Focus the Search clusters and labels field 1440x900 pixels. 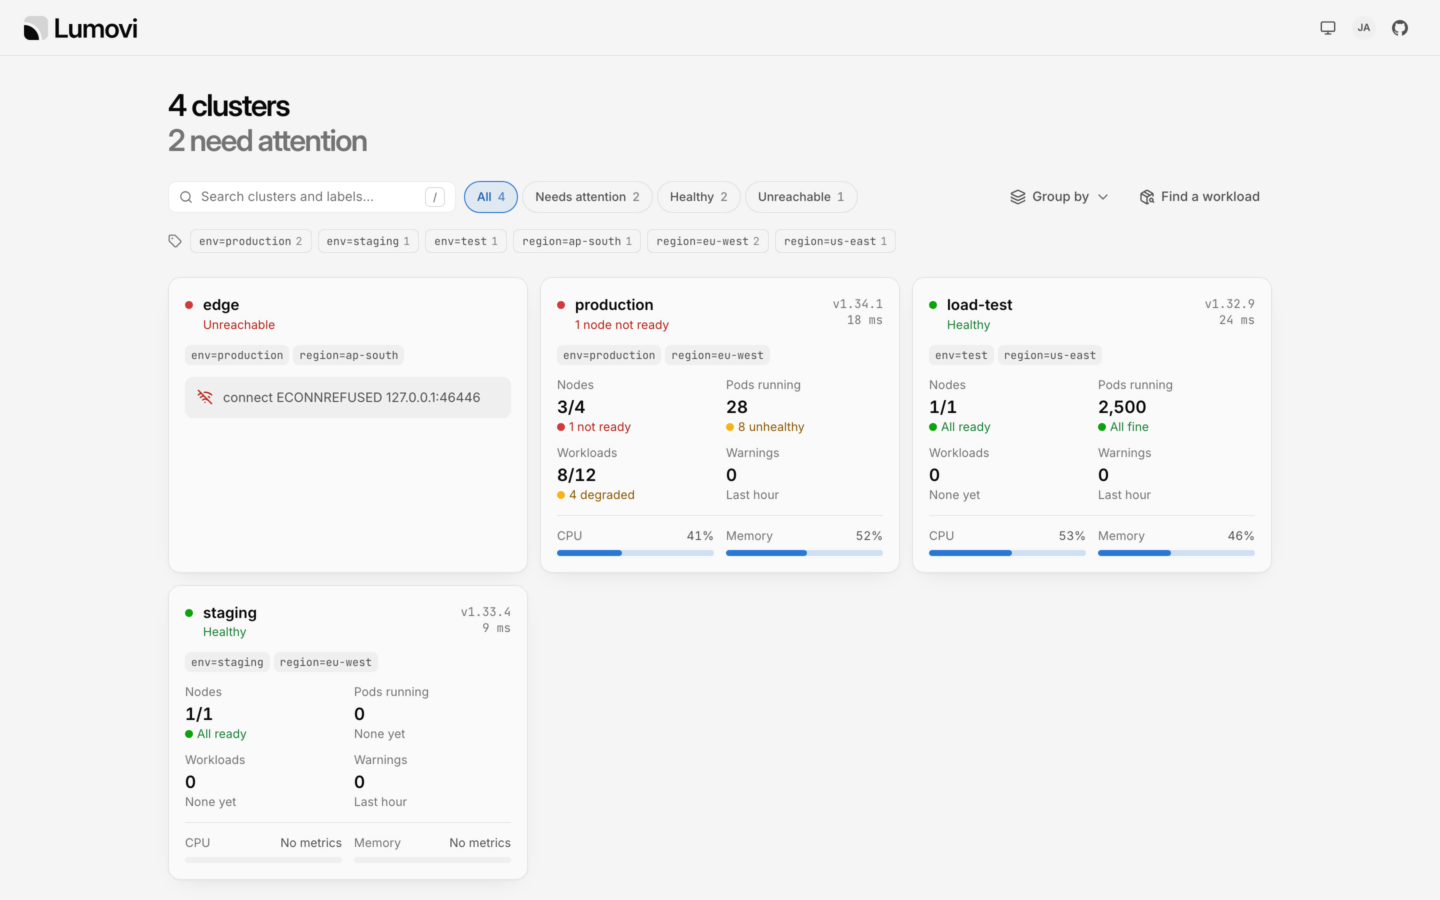(312, 197)
